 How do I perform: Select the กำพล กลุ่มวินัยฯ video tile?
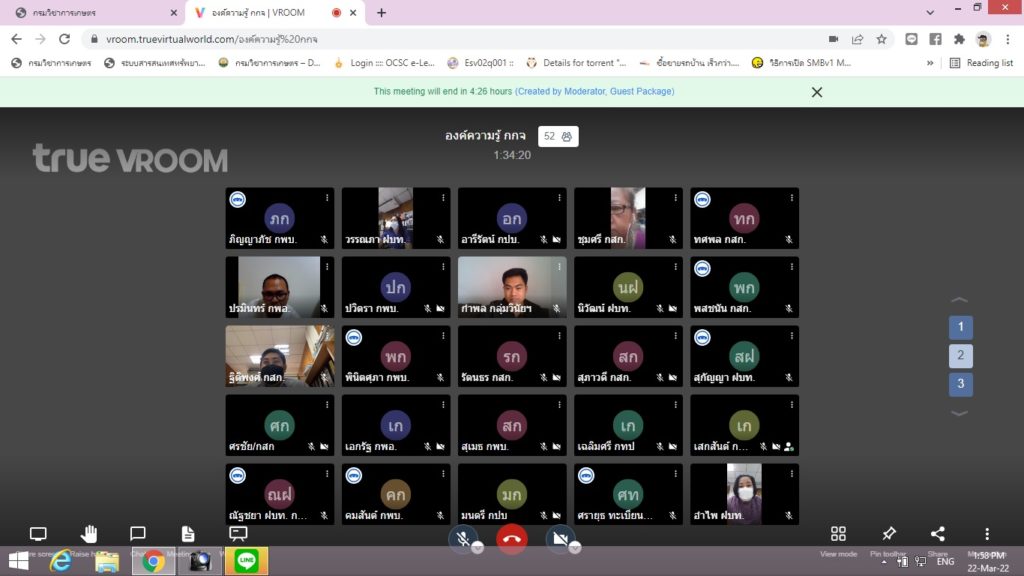click(512, 287)
